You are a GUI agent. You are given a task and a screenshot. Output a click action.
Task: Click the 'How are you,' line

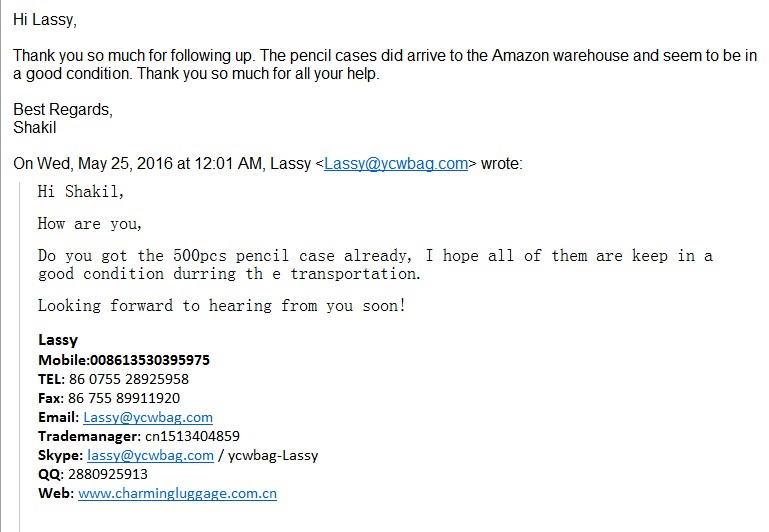(x=90, y=224)
